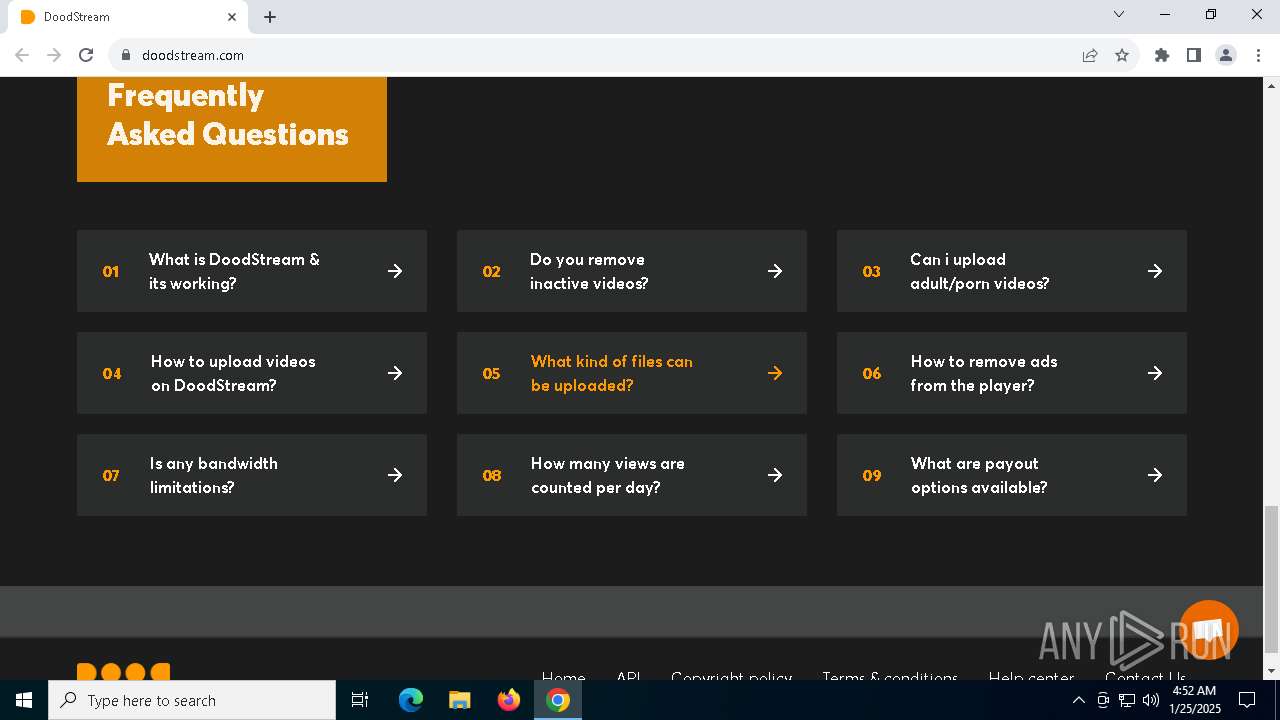Open the Chrome profile avatar
The height and width of the screenshot is (720, 1280).
(x=1226, y=55)
